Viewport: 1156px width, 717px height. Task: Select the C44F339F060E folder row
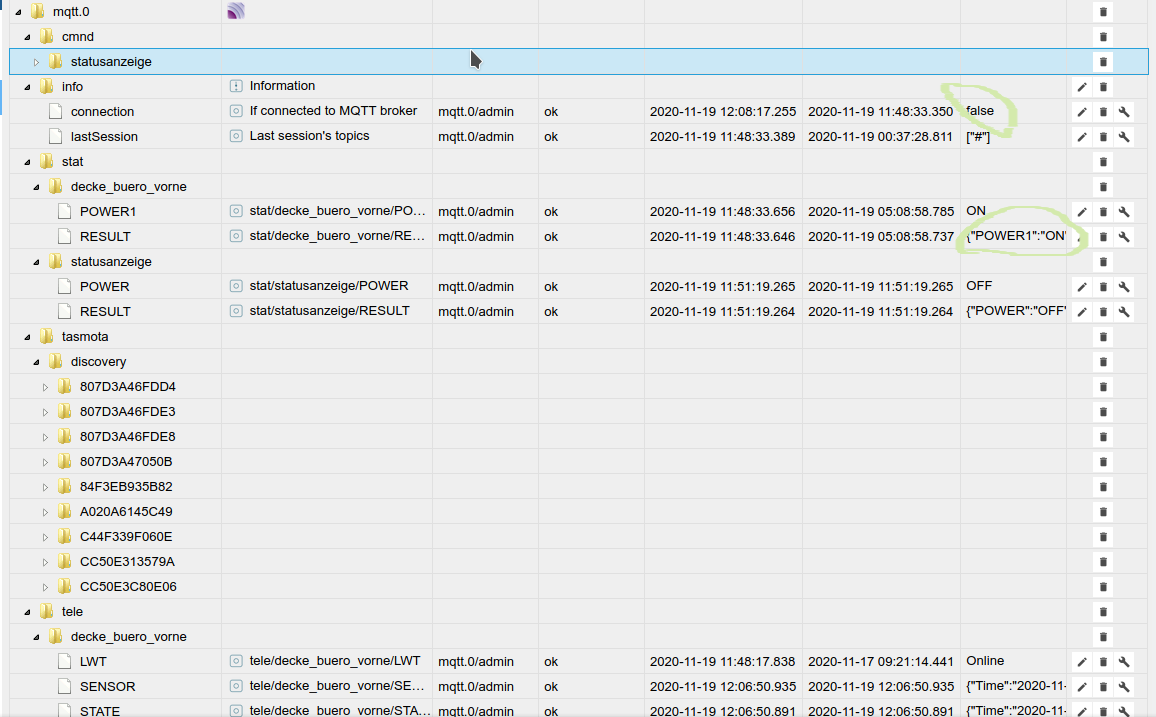click(x=126, y=537)
